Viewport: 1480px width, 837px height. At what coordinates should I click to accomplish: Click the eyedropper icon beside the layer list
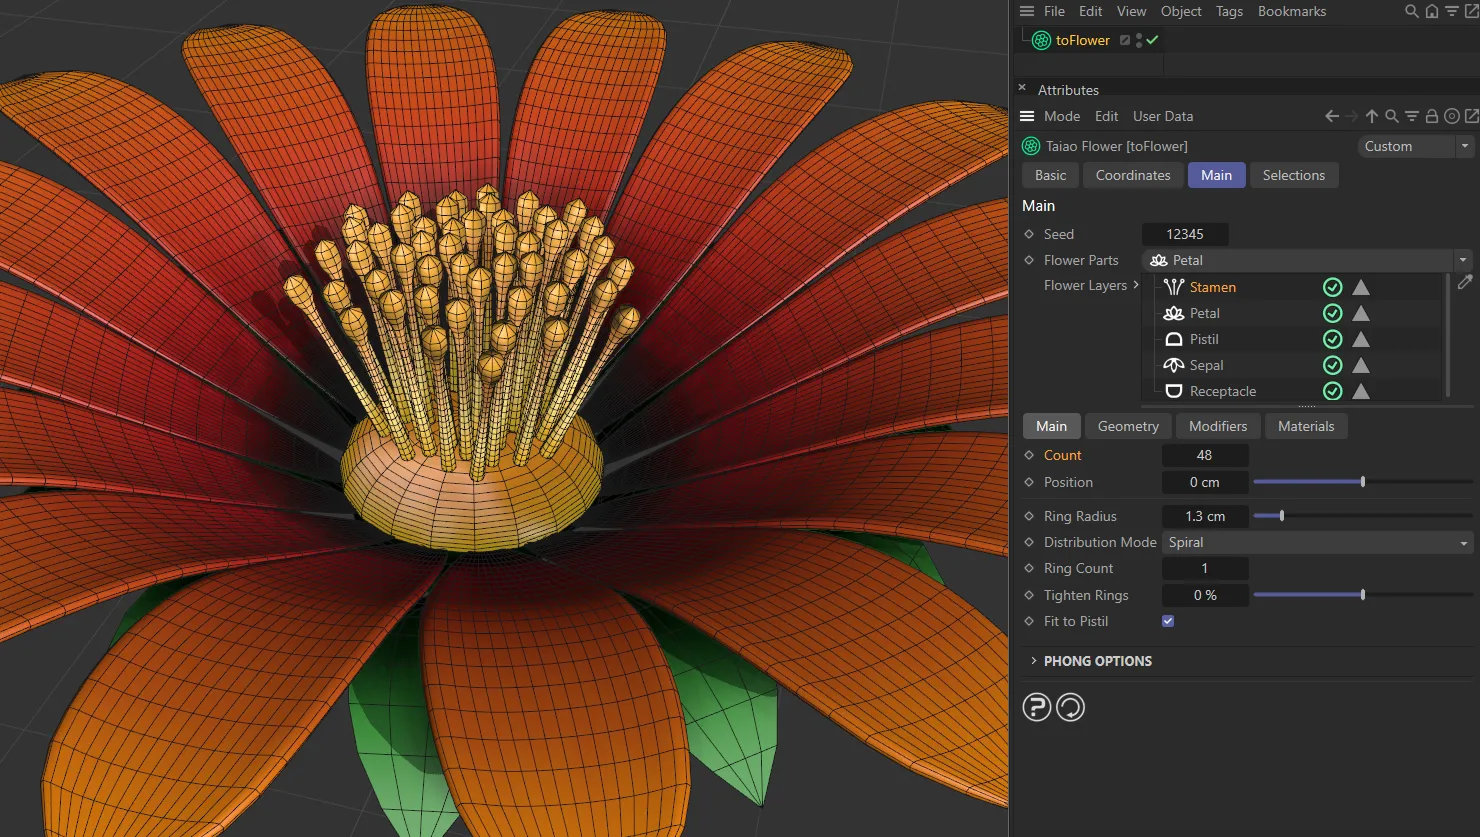click(x=1465, y=283)
